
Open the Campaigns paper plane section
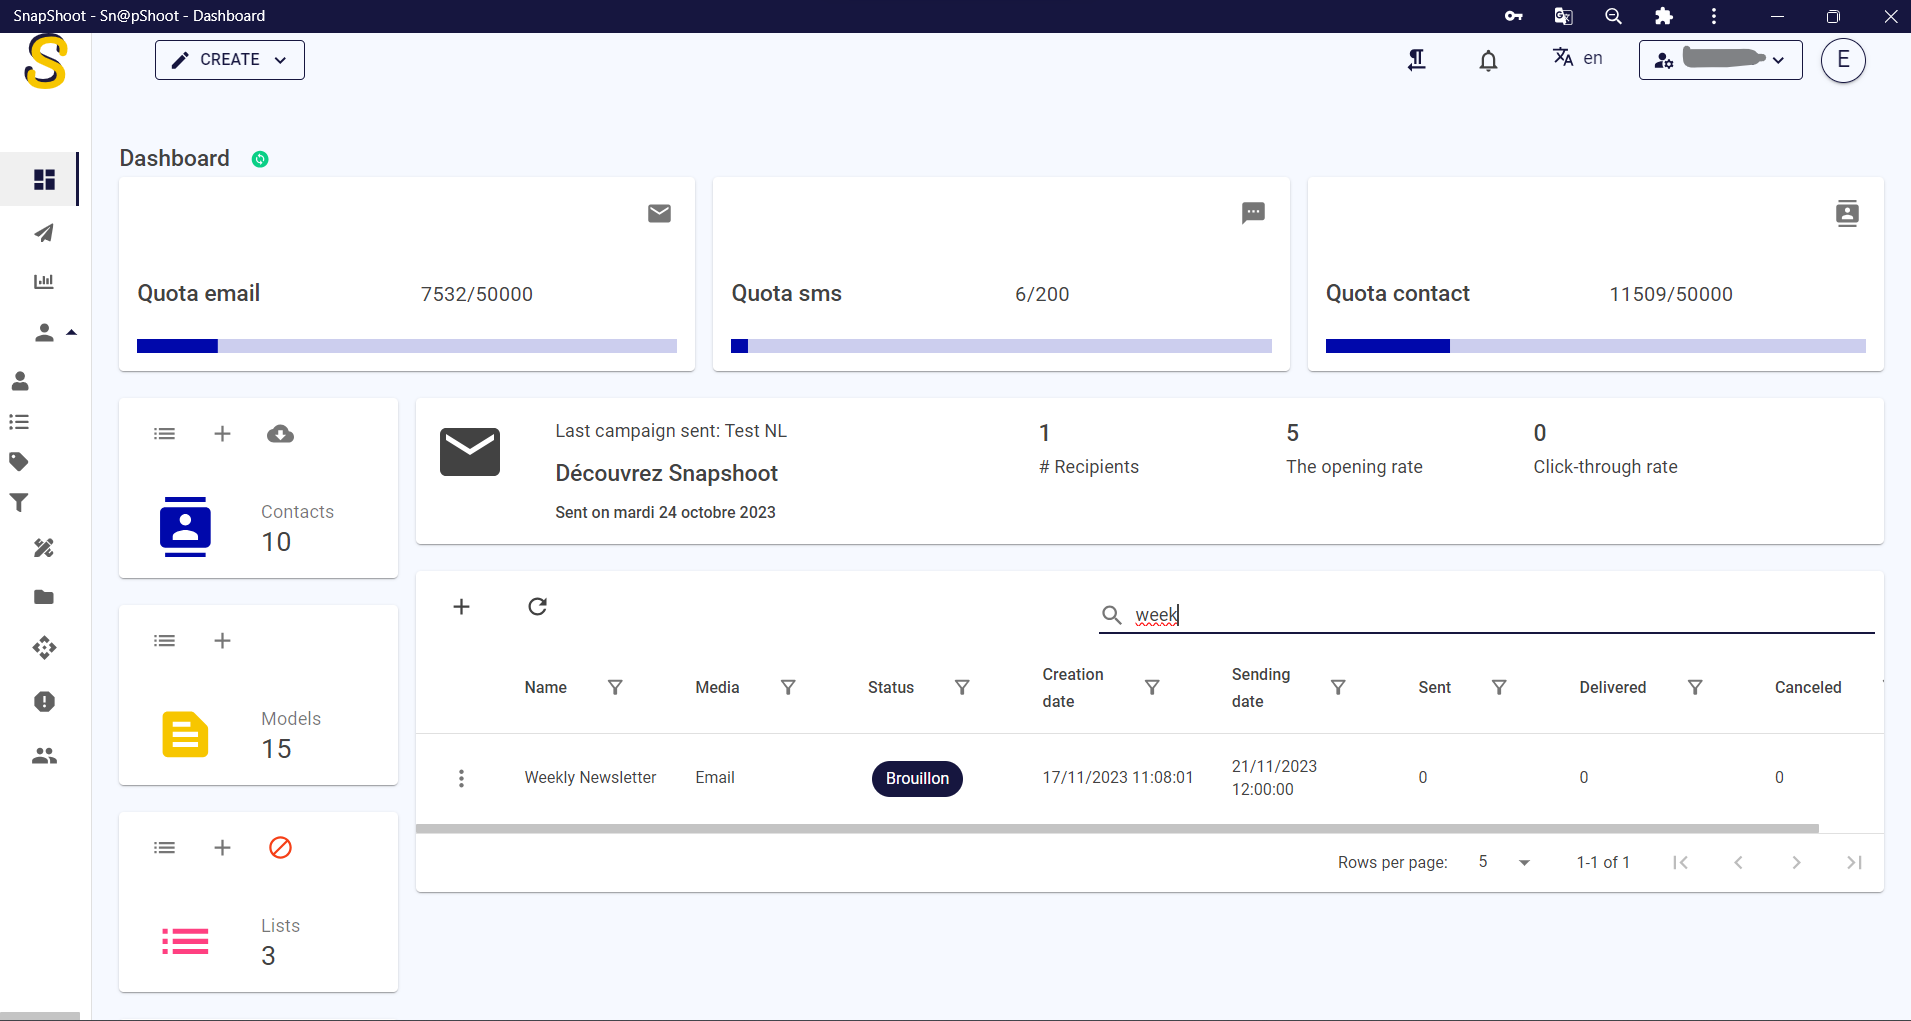[44, 233]
